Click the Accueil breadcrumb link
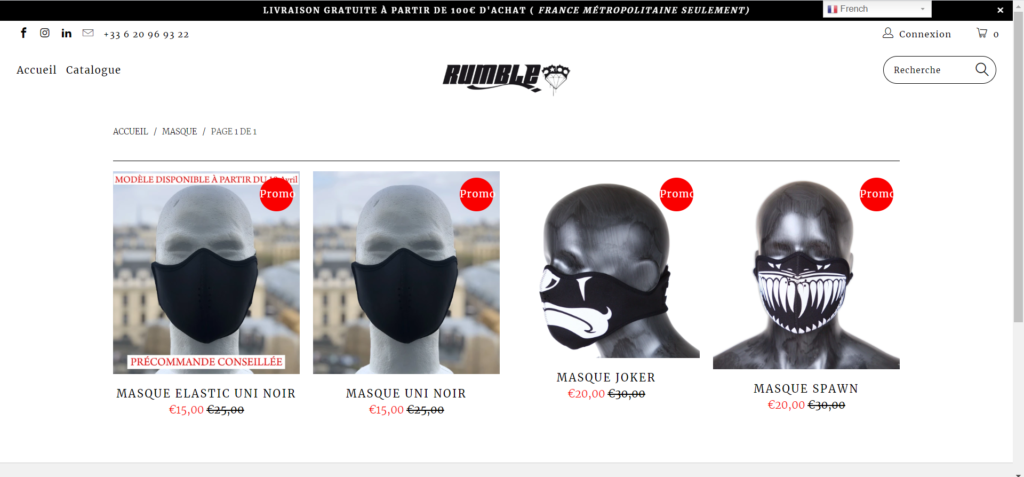 (x=130, y=131)
